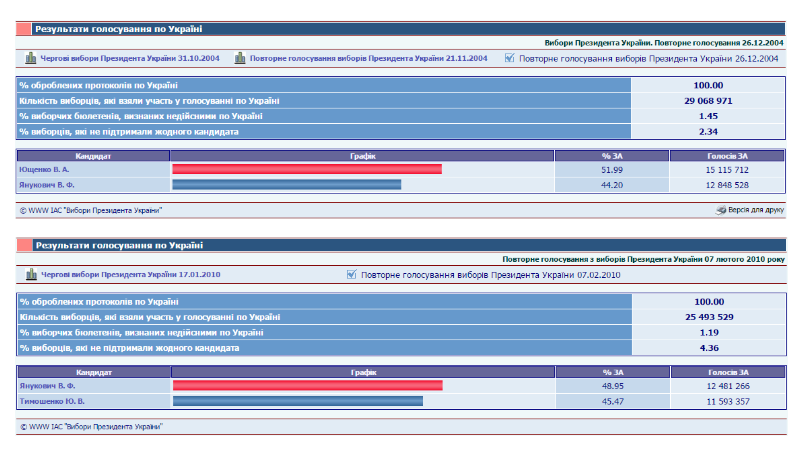Open Повторне голосування виборів 21.11.2004 link

[x=368, y=58]
